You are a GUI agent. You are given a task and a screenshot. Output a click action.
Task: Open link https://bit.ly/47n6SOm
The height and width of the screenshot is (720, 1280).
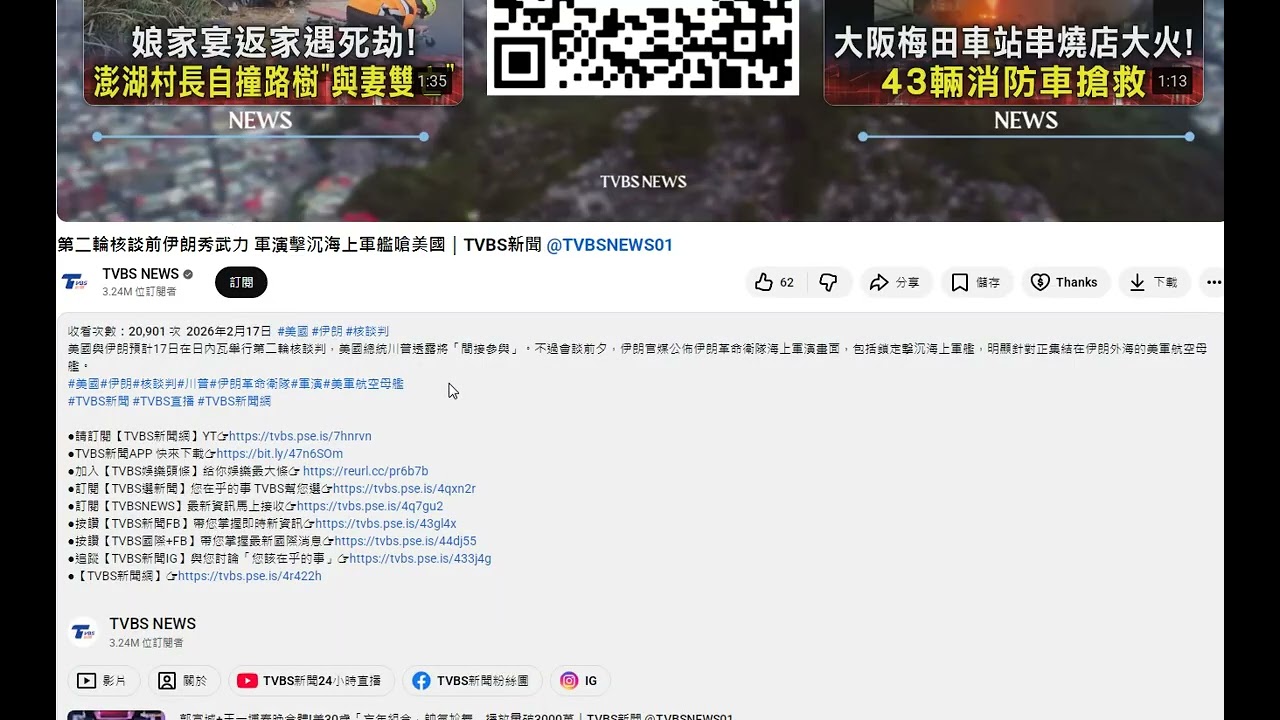(280, 454)
